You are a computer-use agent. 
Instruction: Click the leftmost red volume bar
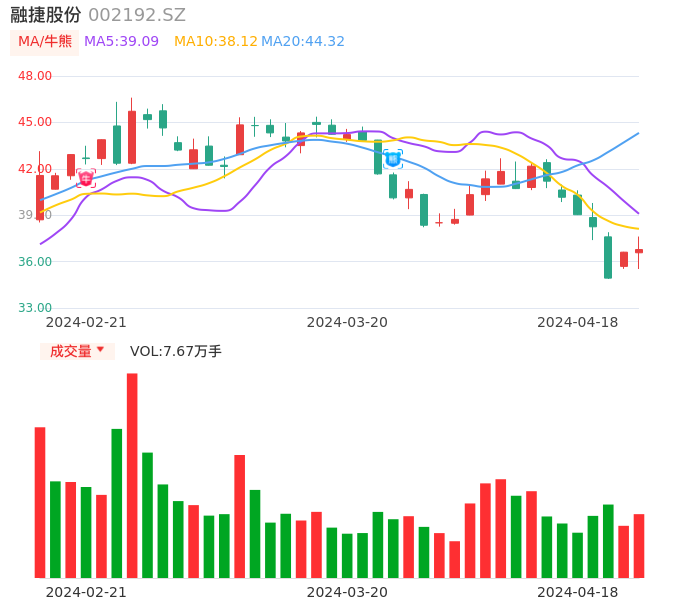pyautogui.click(x=40, y=502)
